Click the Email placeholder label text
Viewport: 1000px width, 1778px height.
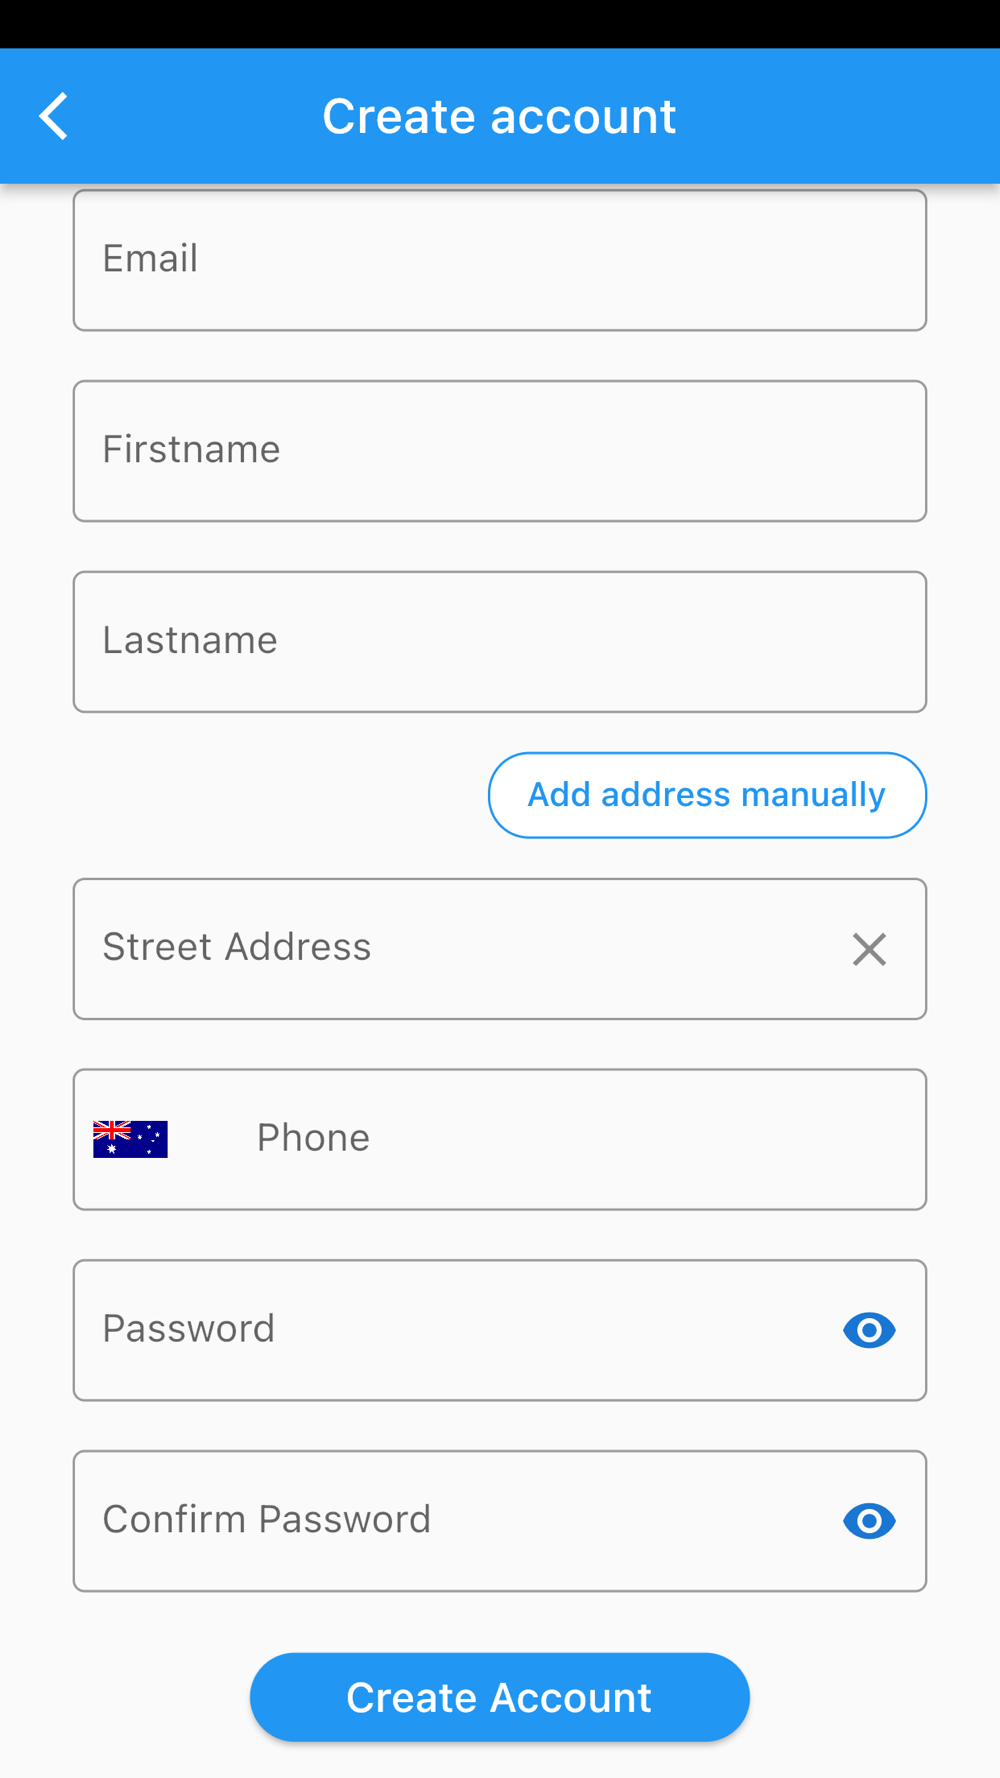click(x=150, y=259)
